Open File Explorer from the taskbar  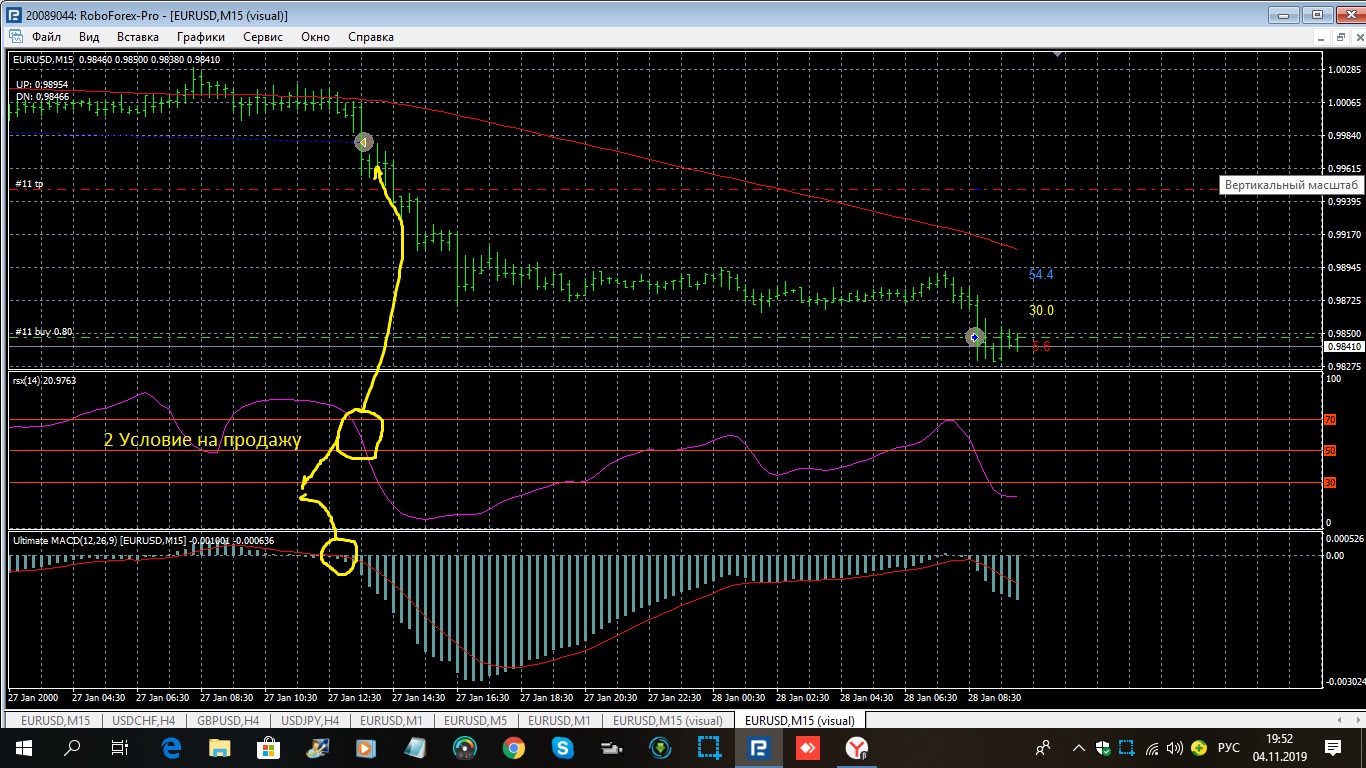tap(219, 747)
